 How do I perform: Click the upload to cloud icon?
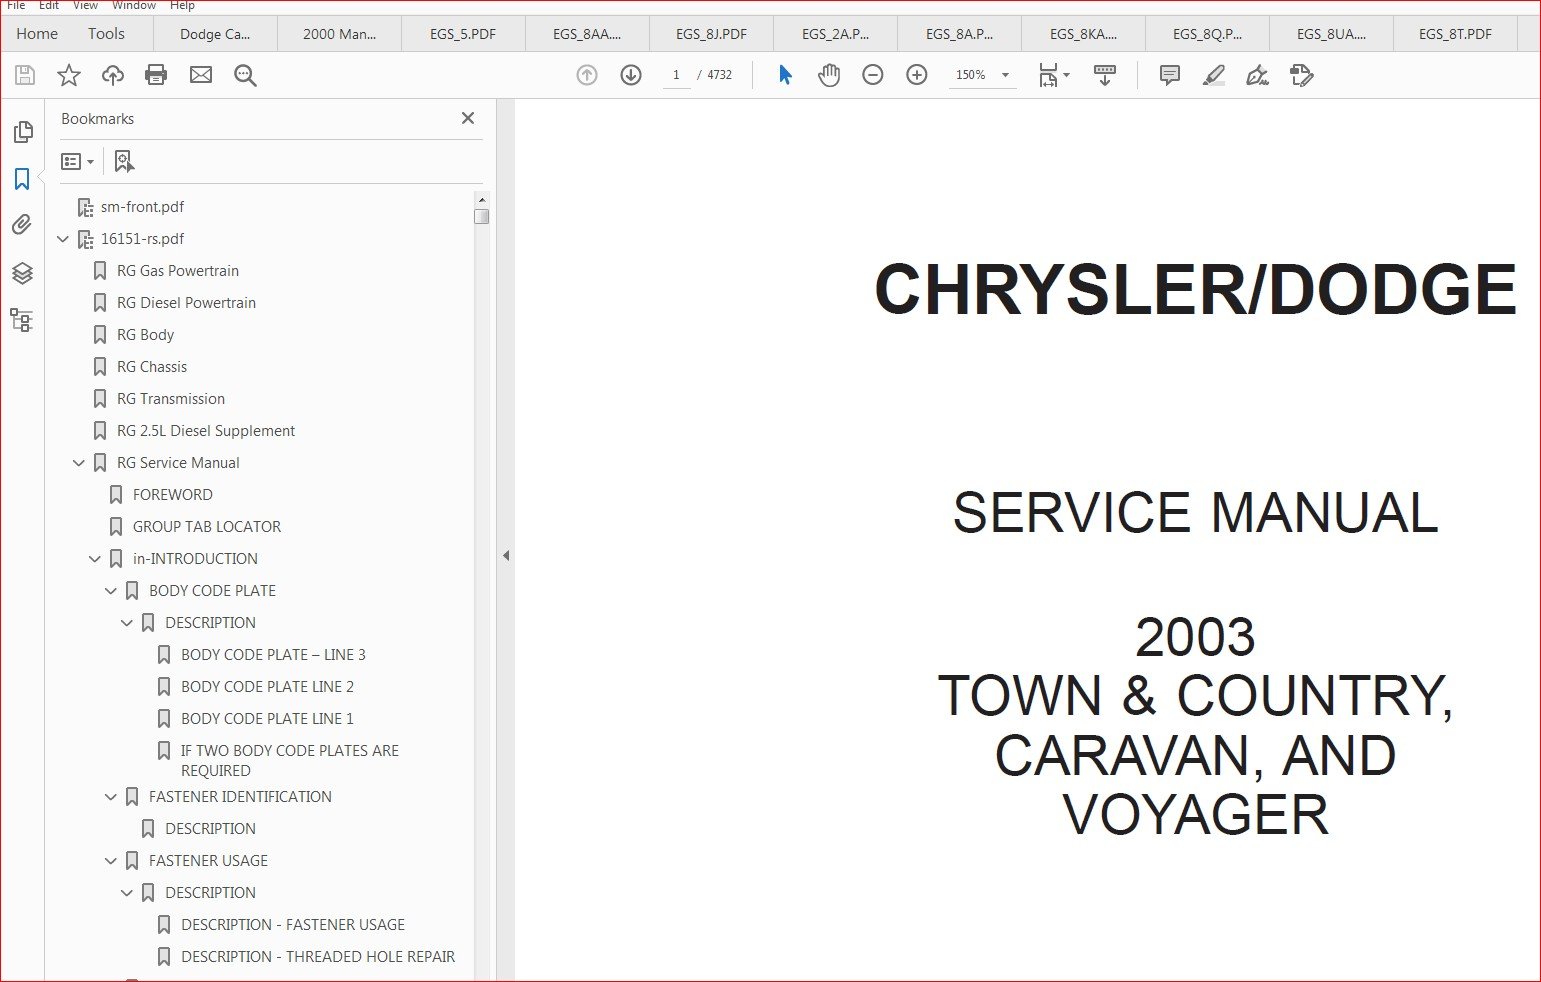coord(113,75)
